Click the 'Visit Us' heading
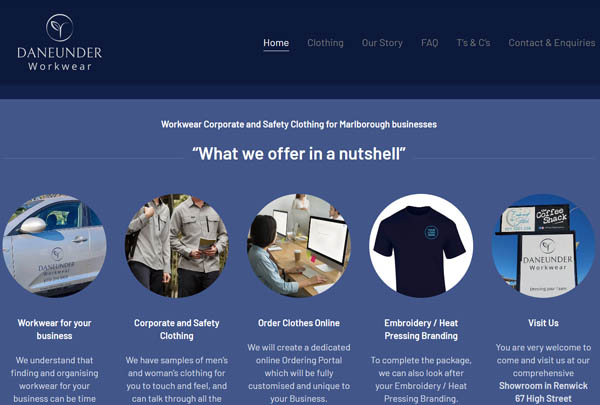600x405 pixels. (543, 323)
